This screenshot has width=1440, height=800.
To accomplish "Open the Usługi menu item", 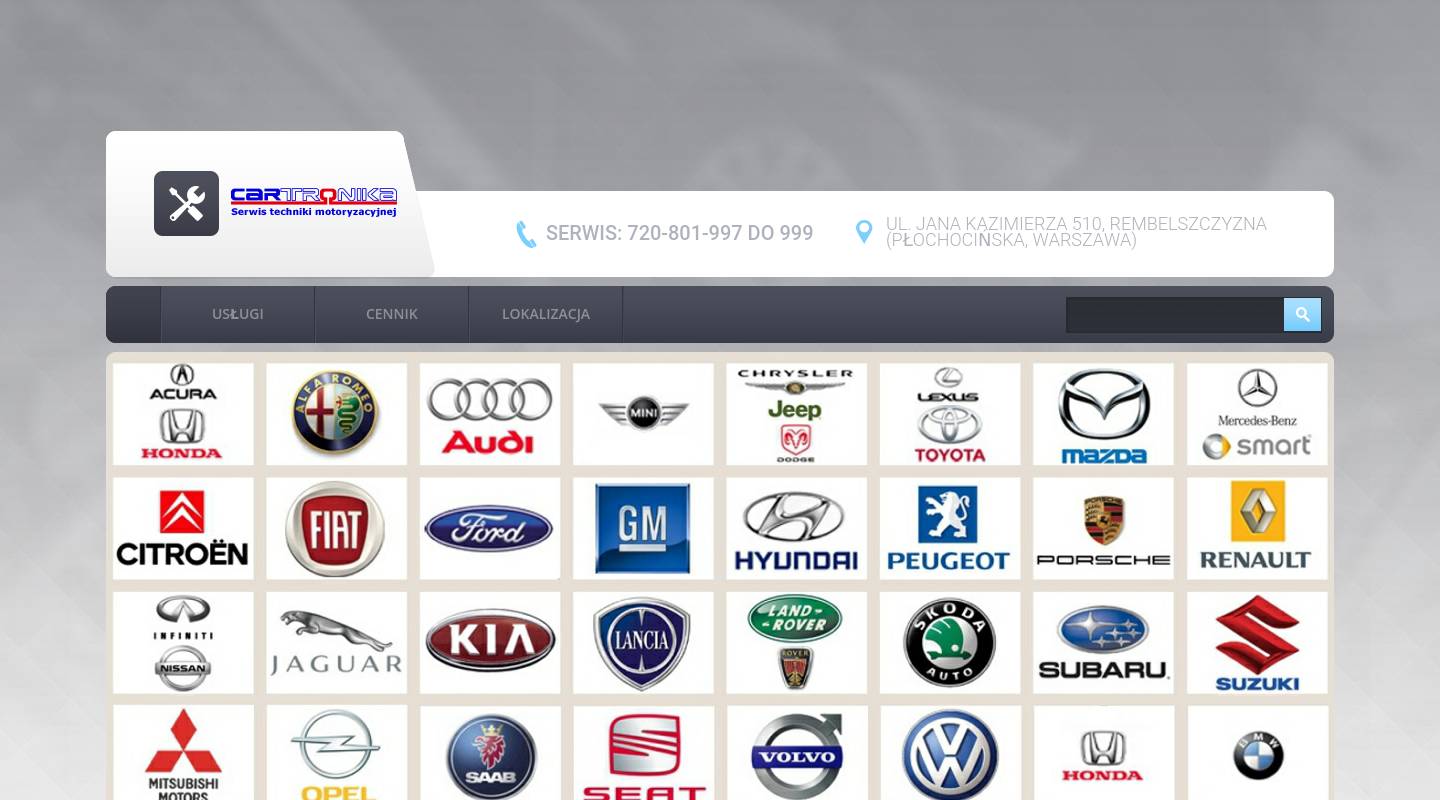I will click(238, 314).
